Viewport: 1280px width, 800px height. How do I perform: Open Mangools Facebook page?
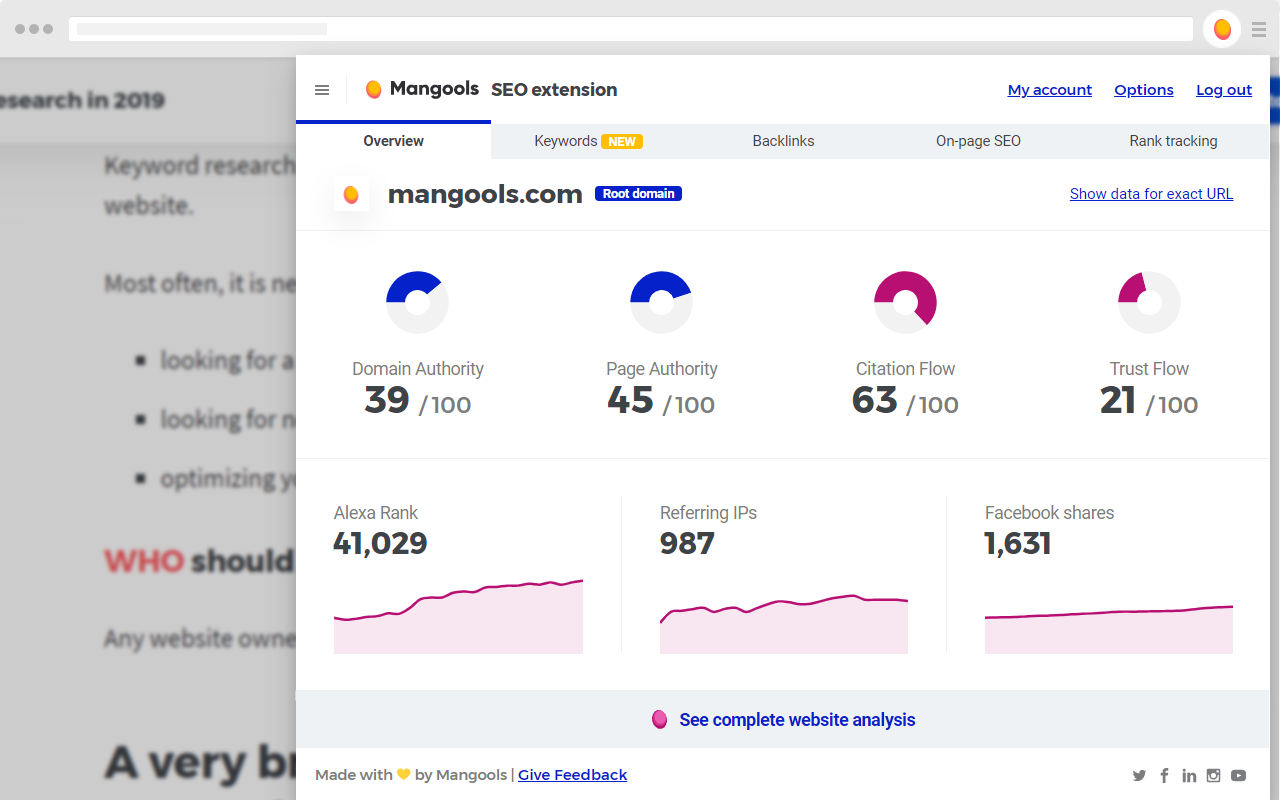point(1164,775)
